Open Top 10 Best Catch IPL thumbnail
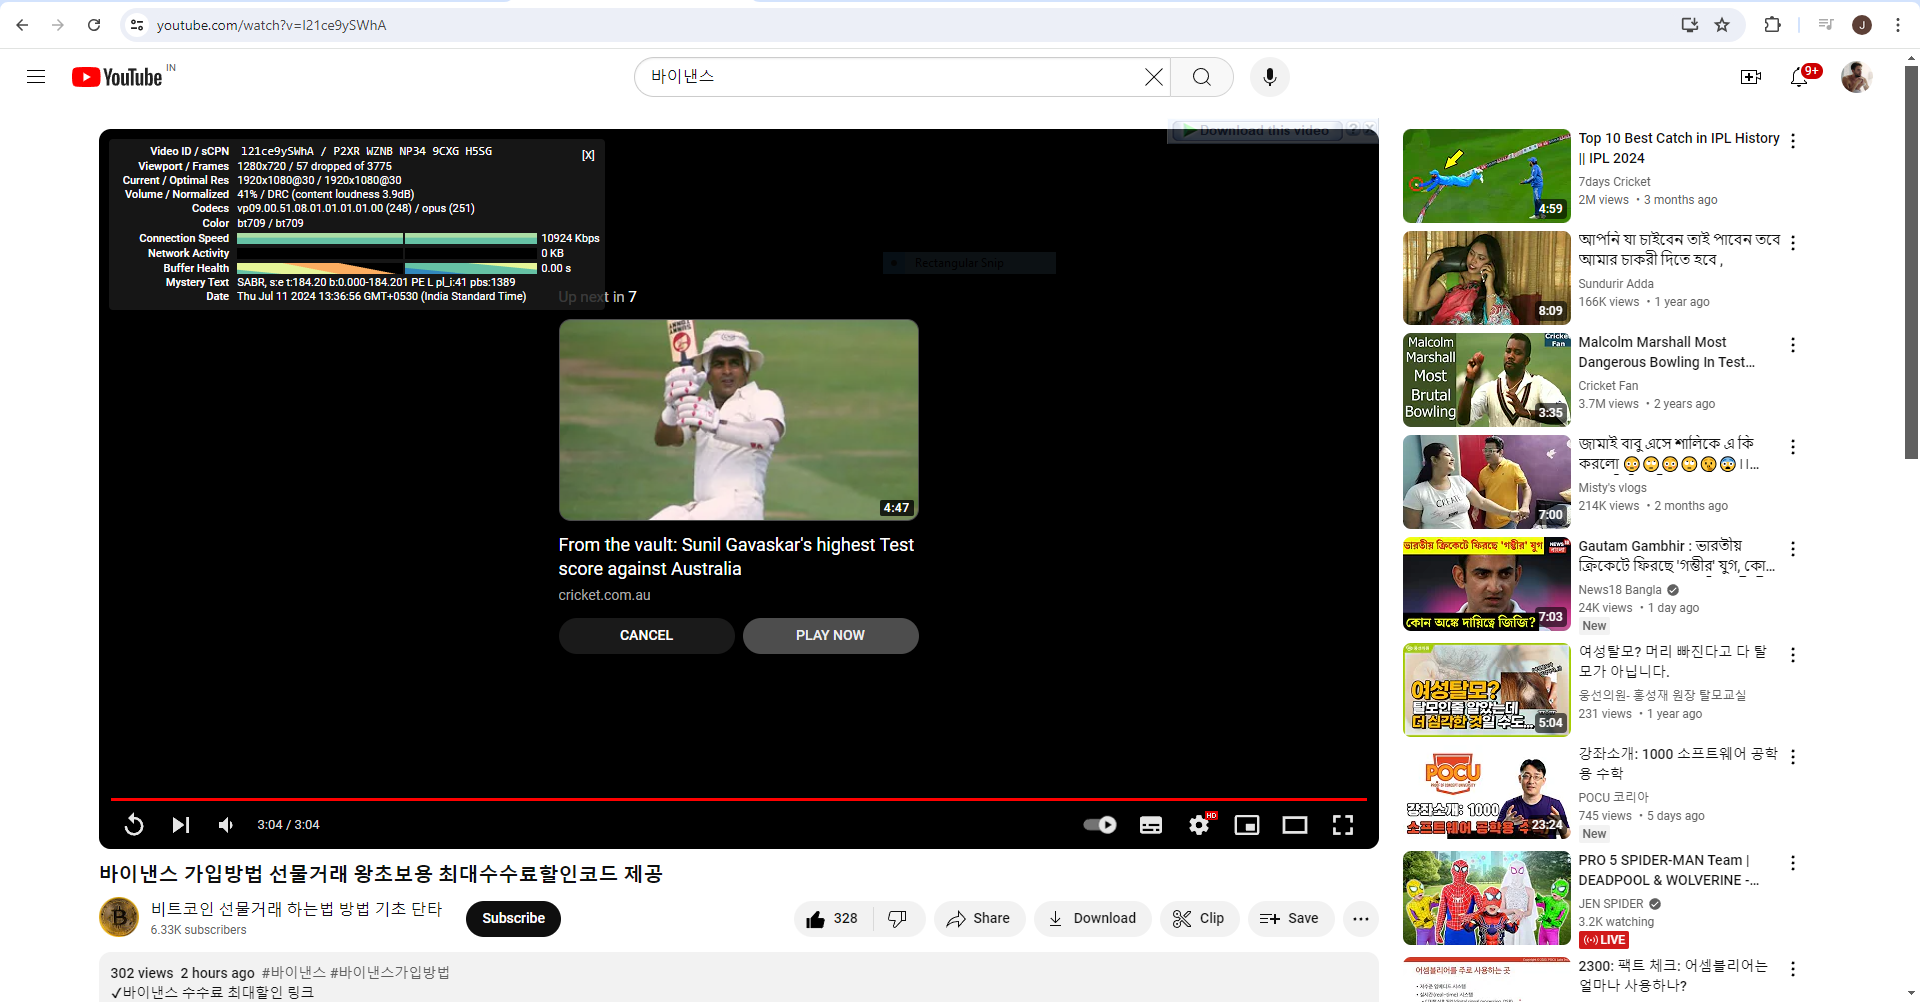 pos(1487,176)
